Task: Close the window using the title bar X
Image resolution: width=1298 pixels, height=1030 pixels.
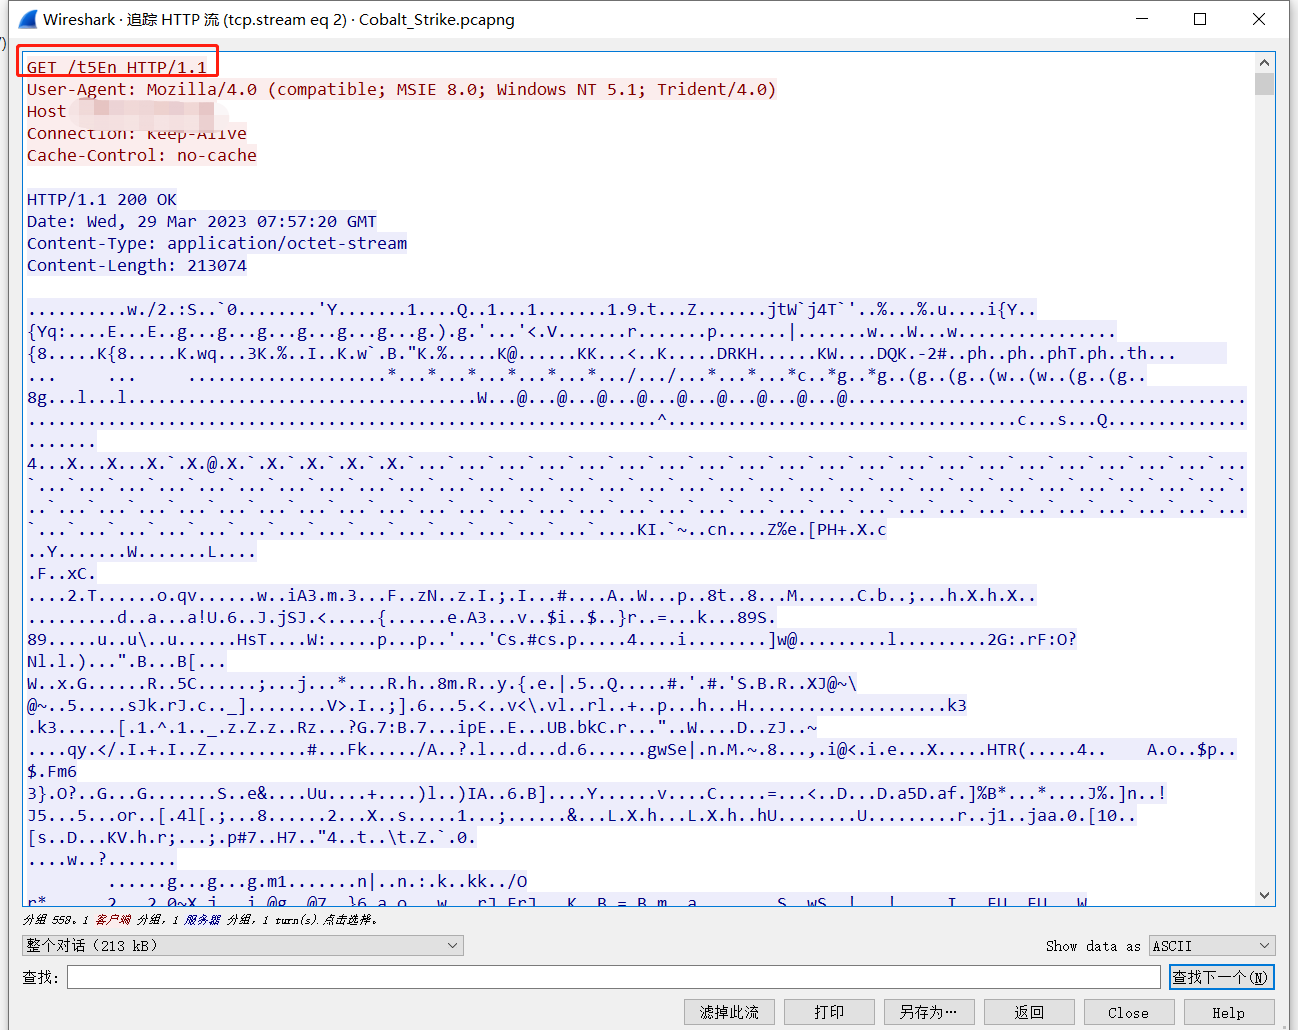Action: click(x=1259, y=19)
